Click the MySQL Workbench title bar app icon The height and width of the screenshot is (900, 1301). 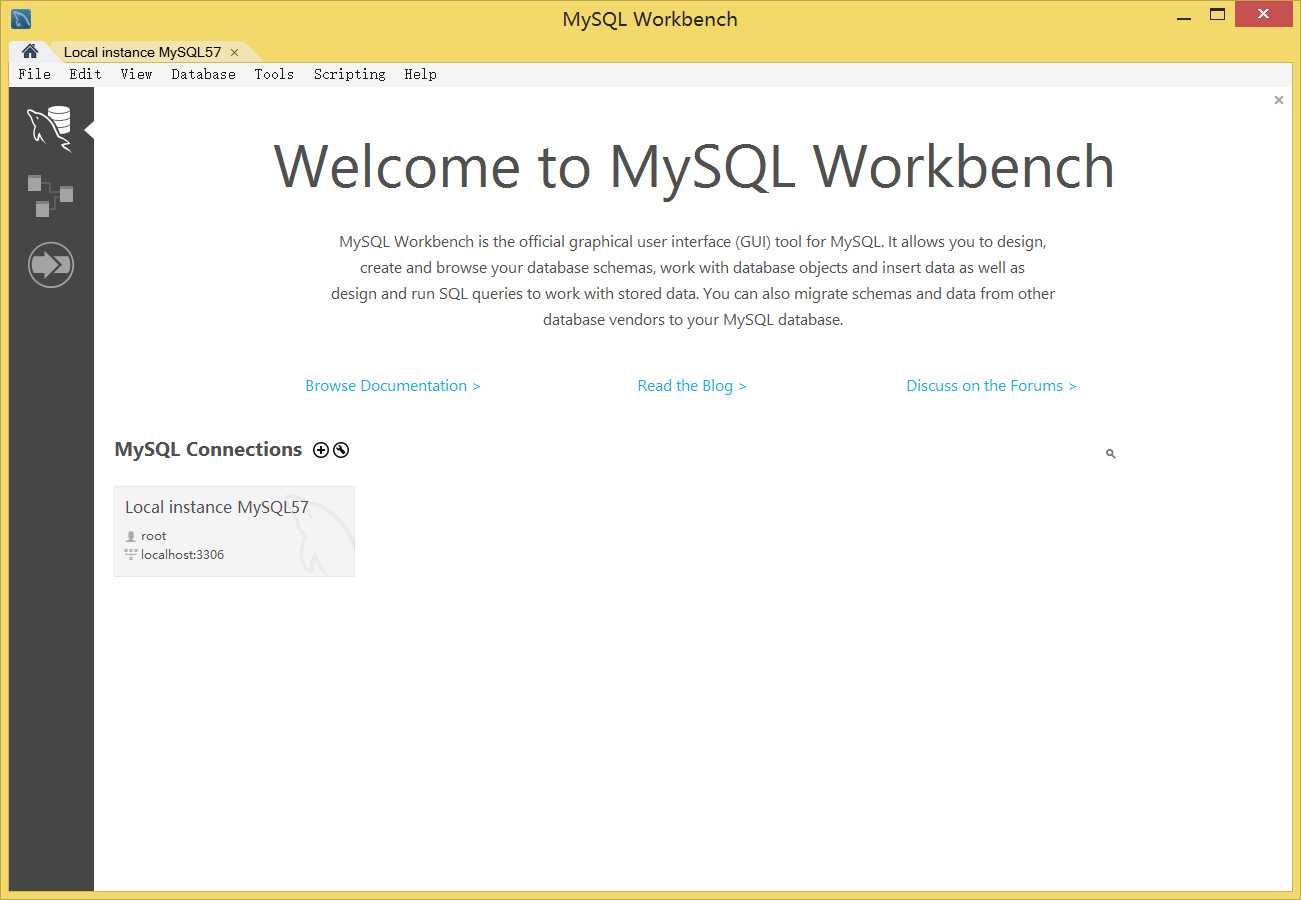tap(21, 18)
